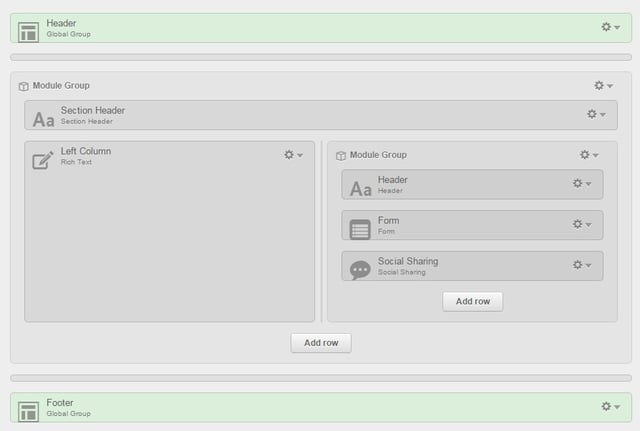Select the Section Header title text
The width and height of the screenshot is (640, 431).
(x=93, y=111)
